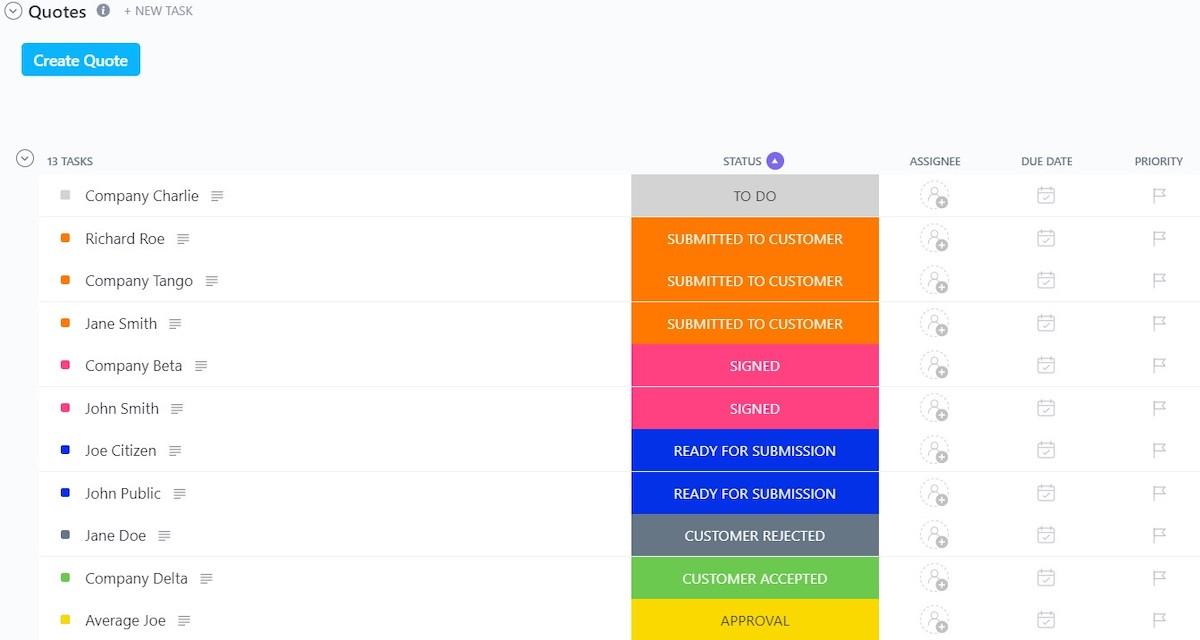
Task: Open the description icon next to Company Charlie
Action: click(x=217, y=196)
